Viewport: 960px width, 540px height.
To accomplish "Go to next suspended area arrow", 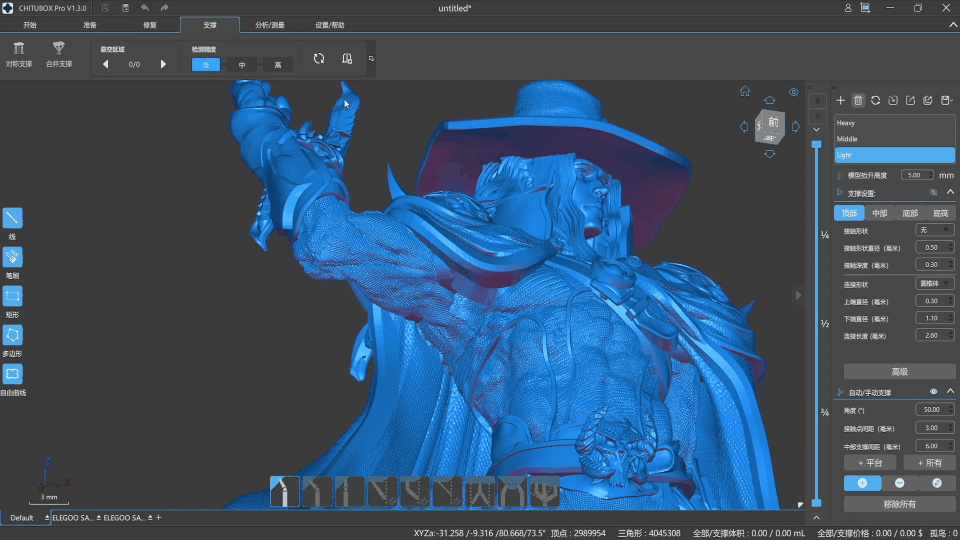I will coord(163,64).
